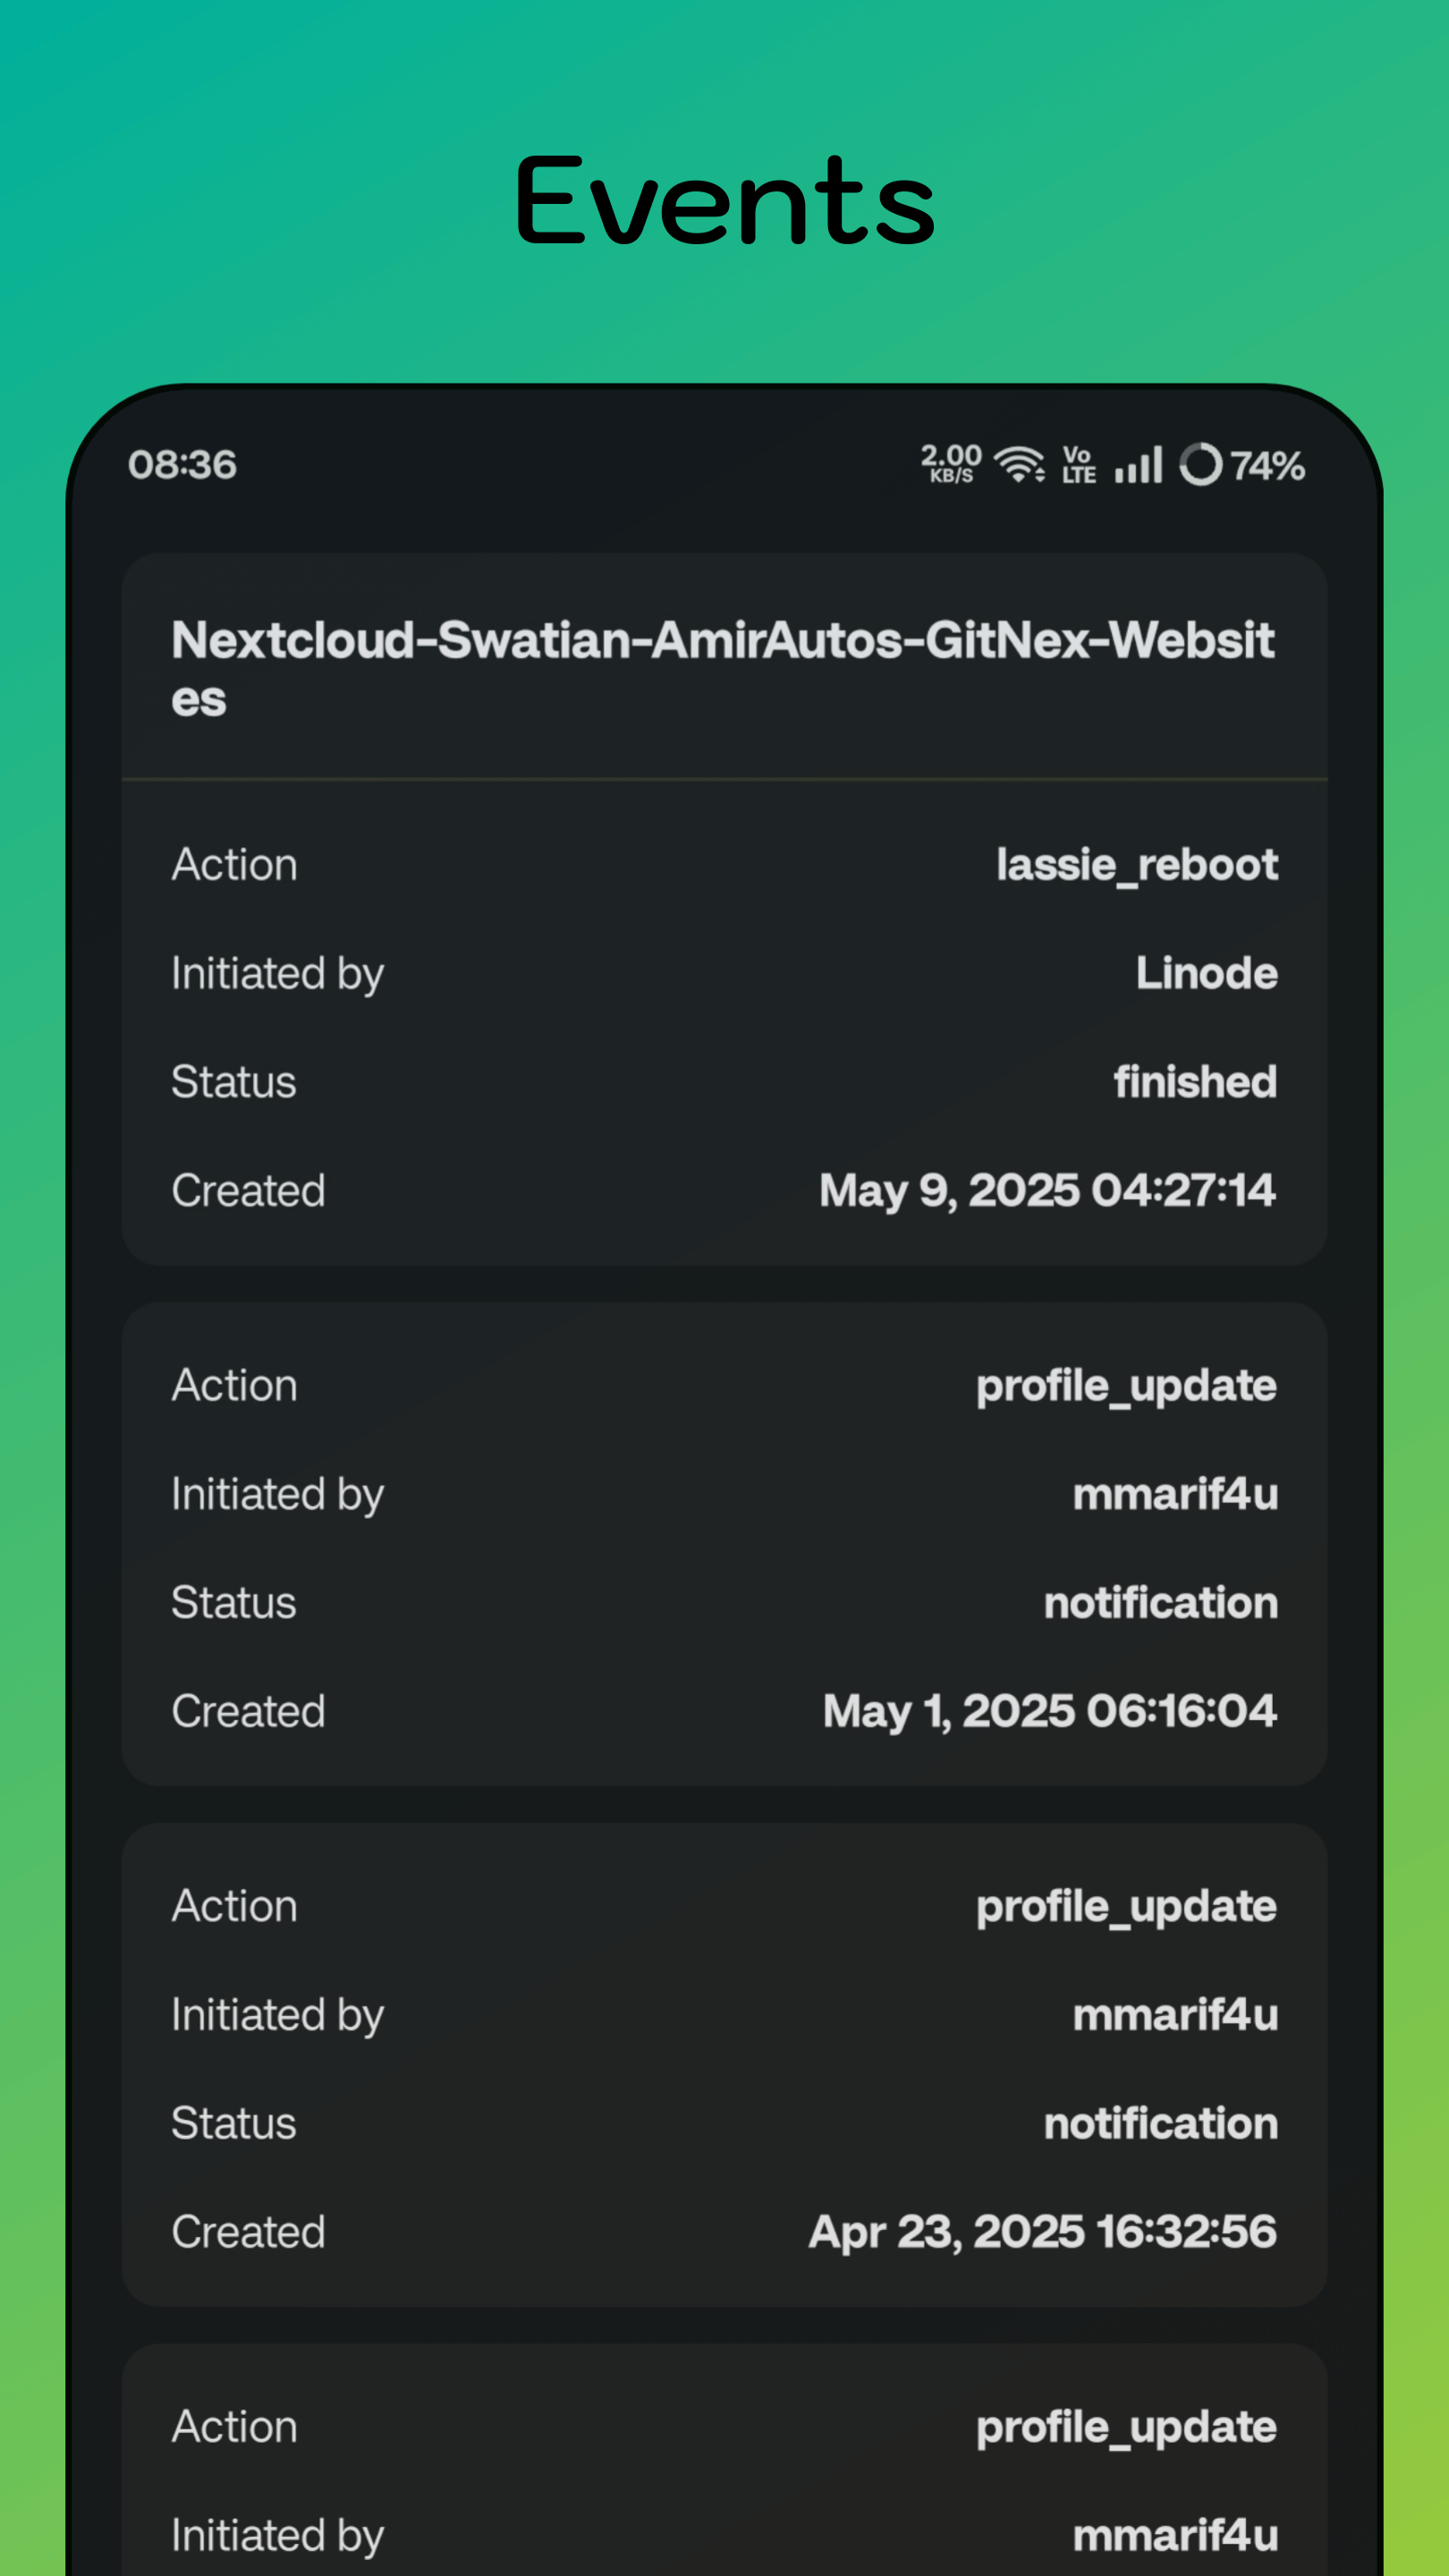Tap the Linode initiator name
The image size is (1449, 2576).
(1206, 973)
